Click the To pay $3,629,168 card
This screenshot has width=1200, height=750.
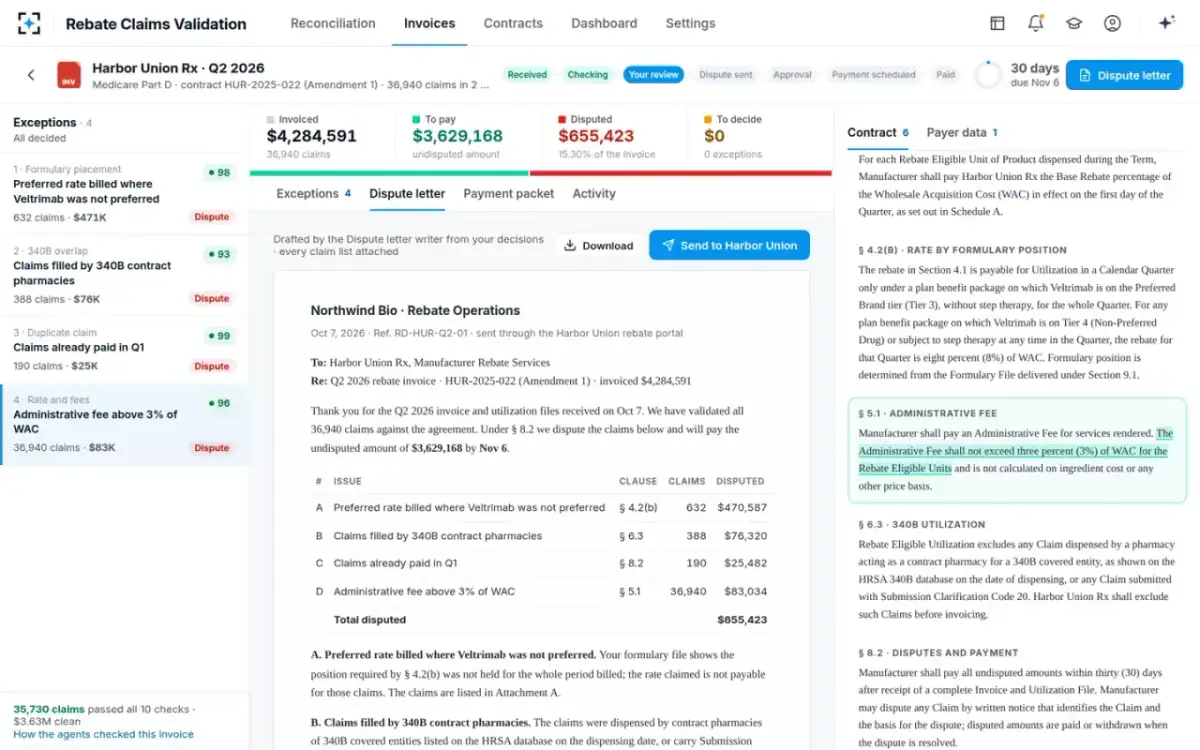tap(469, 136)
